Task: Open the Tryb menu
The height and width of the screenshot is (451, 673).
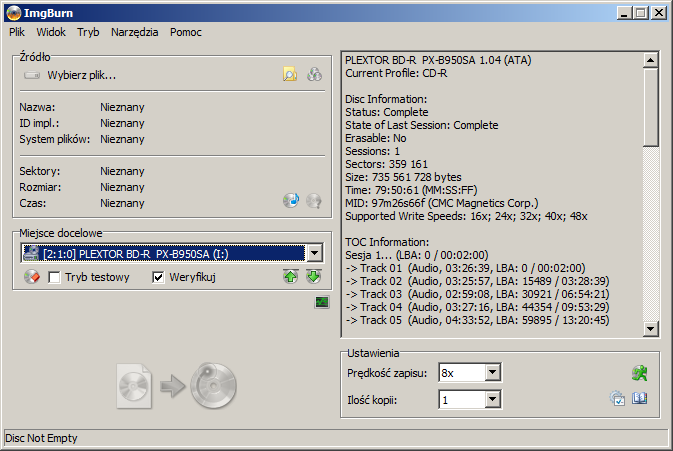Action: click(88, 32)
